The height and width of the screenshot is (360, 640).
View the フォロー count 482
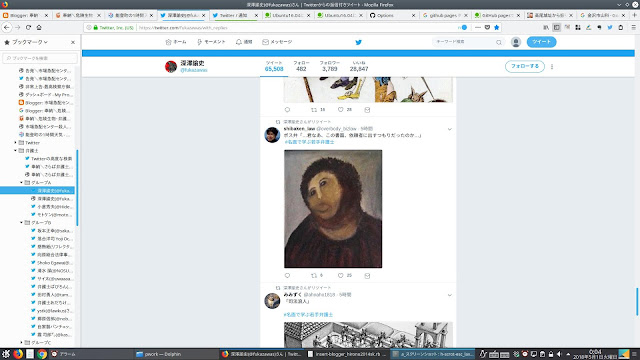[x=301, y=66]
